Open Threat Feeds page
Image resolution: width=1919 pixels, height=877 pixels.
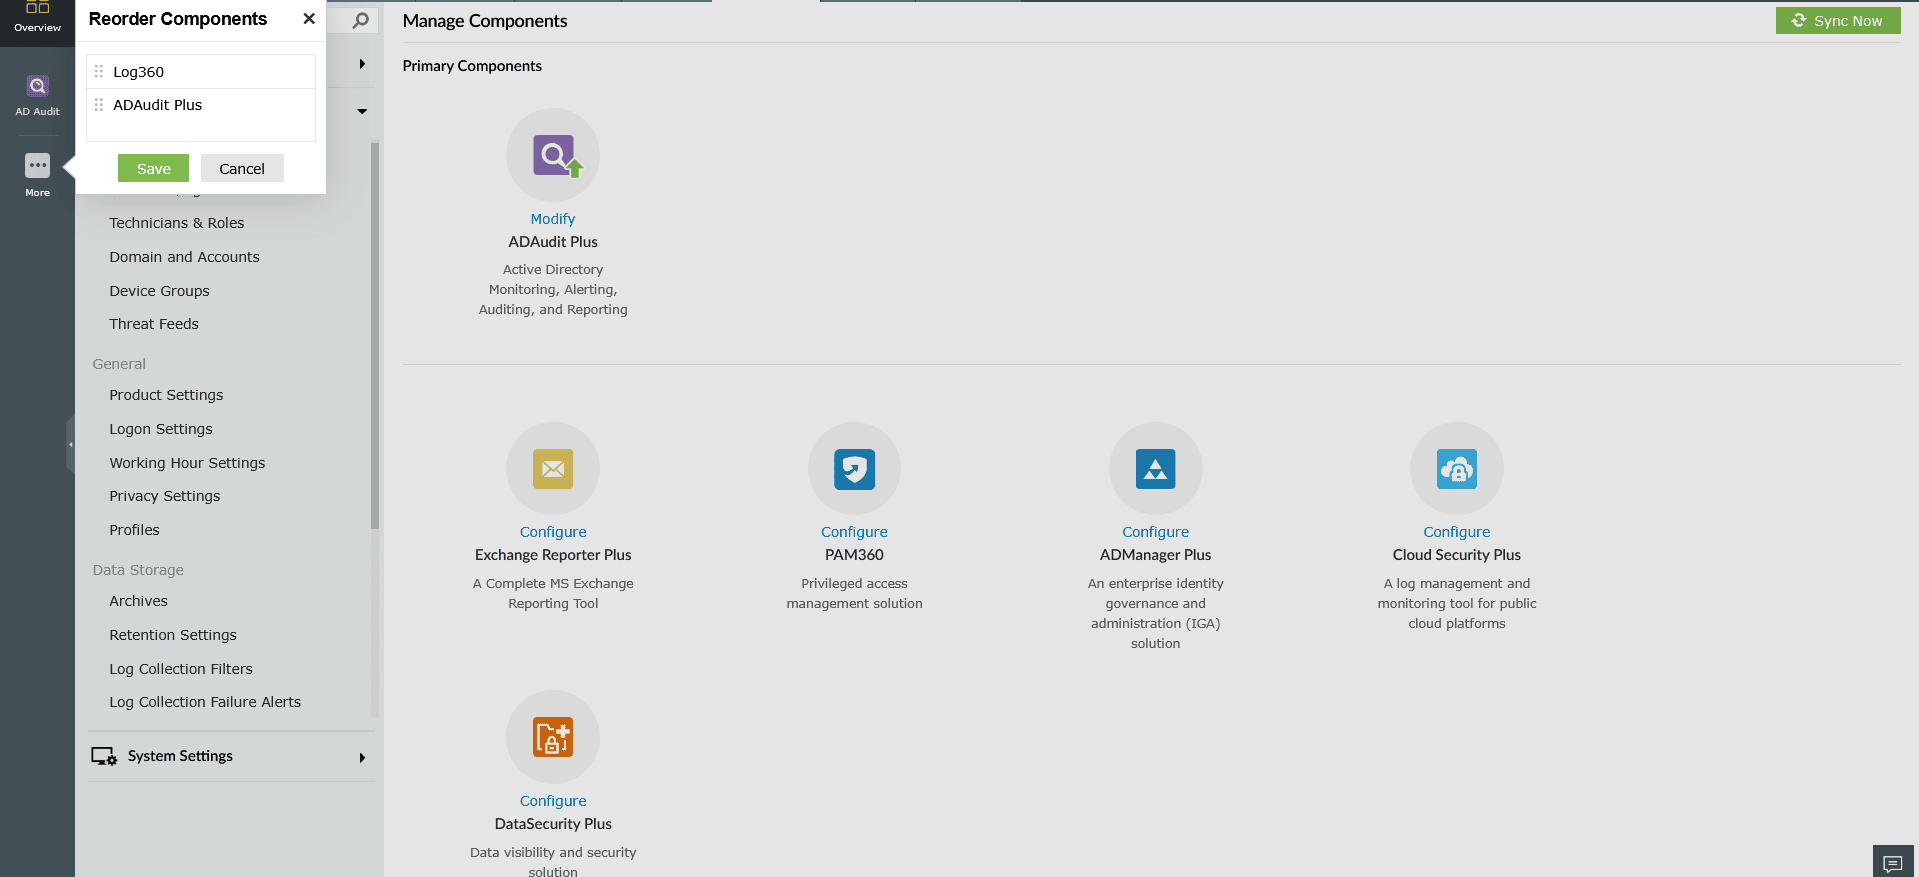(154, 324)
